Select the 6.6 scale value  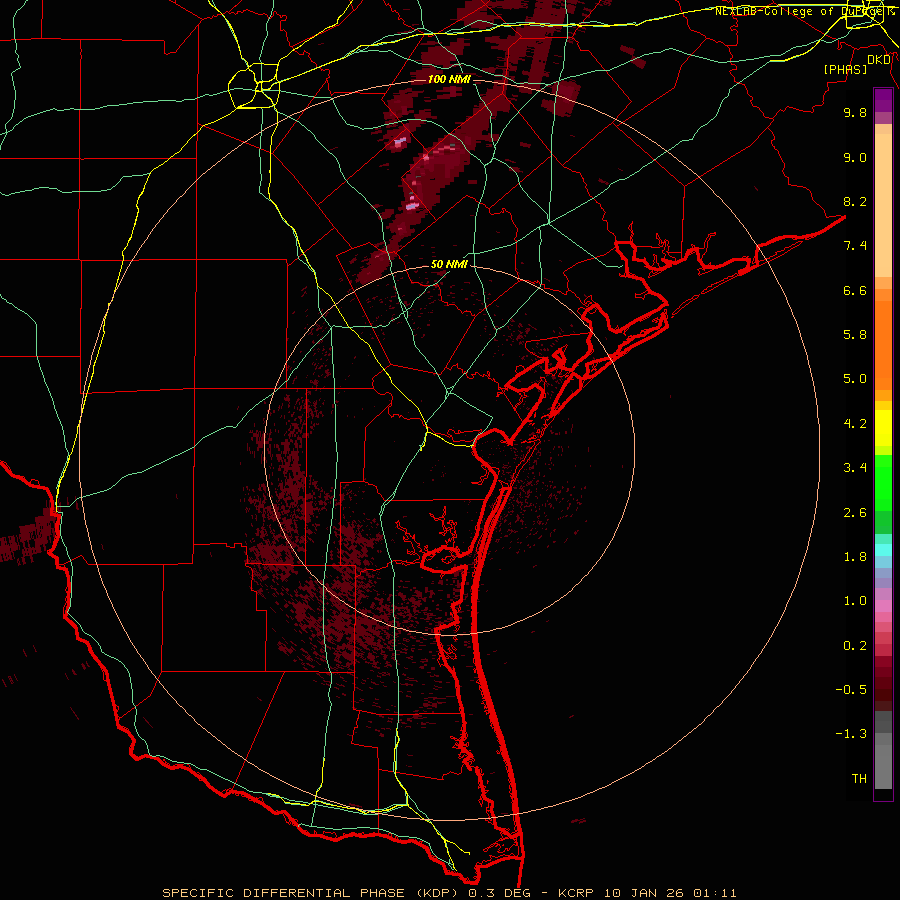(855, 290)
